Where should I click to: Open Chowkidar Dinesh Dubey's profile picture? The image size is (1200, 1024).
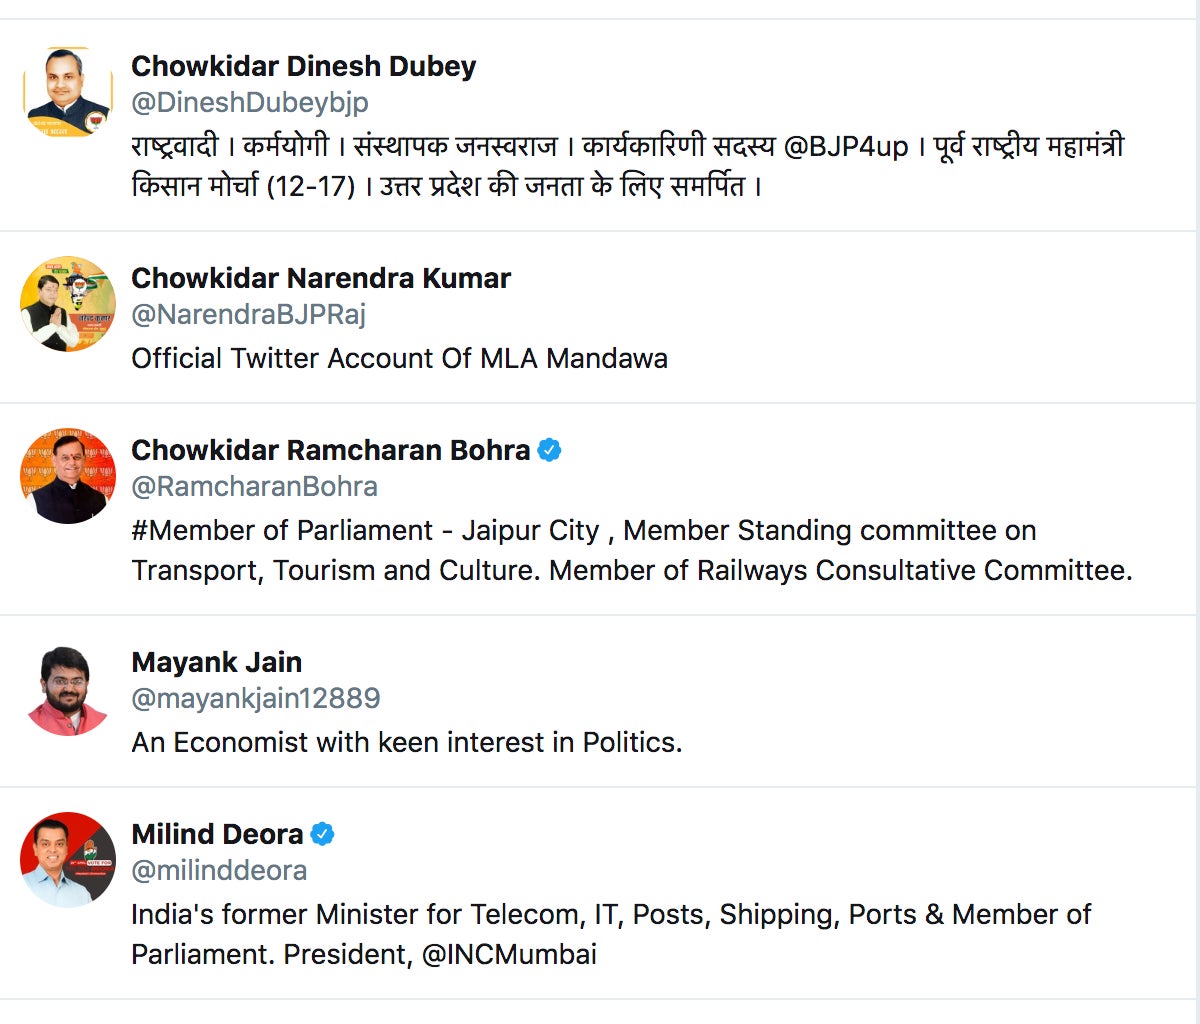68,92
